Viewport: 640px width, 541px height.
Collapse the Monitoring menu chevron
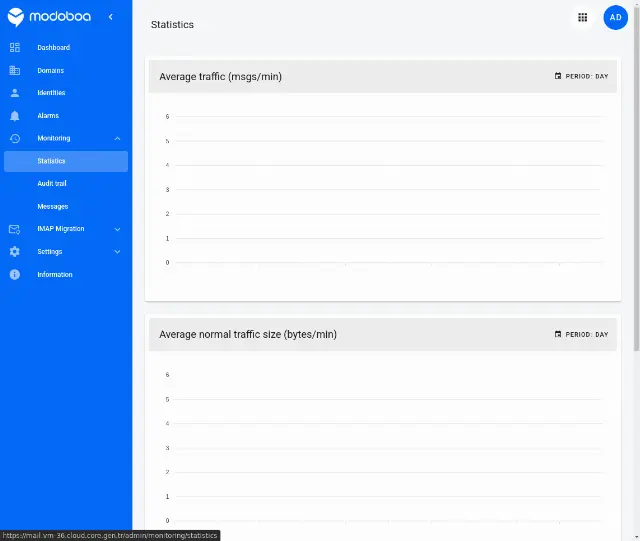coord(118,138)
